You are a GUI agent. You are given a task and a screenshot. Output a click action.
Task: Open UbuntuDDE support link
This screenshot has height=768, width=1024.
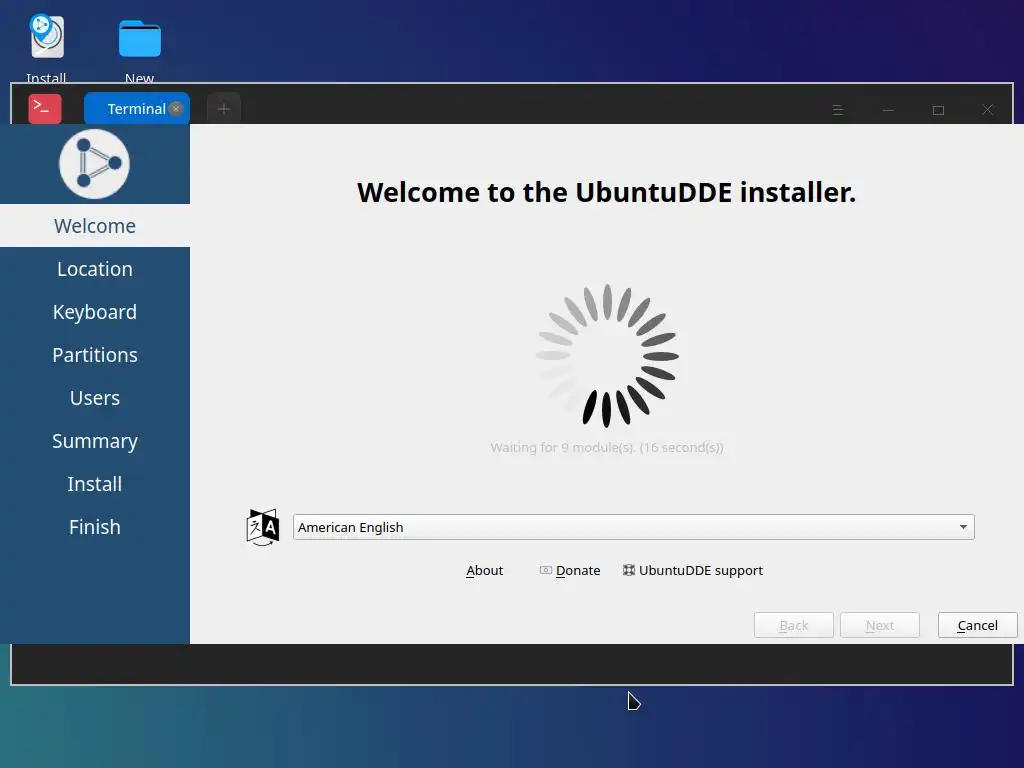pos(692,570)
